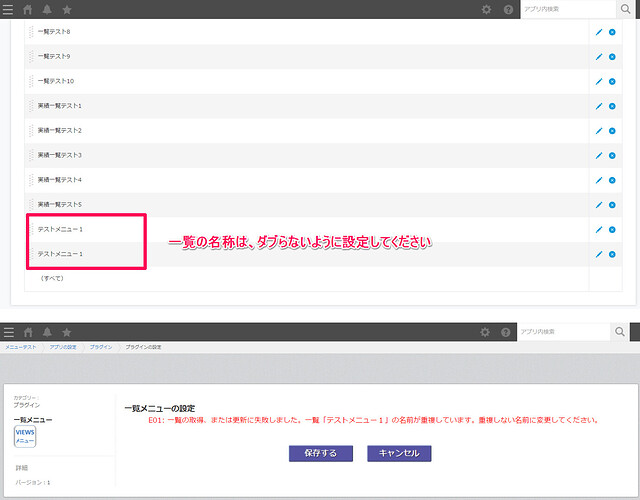Image resolution: width=640 pixels, height=500 pixels.
Task: Focus アプリ内検索 field above the view list
Action: (562, 9)
